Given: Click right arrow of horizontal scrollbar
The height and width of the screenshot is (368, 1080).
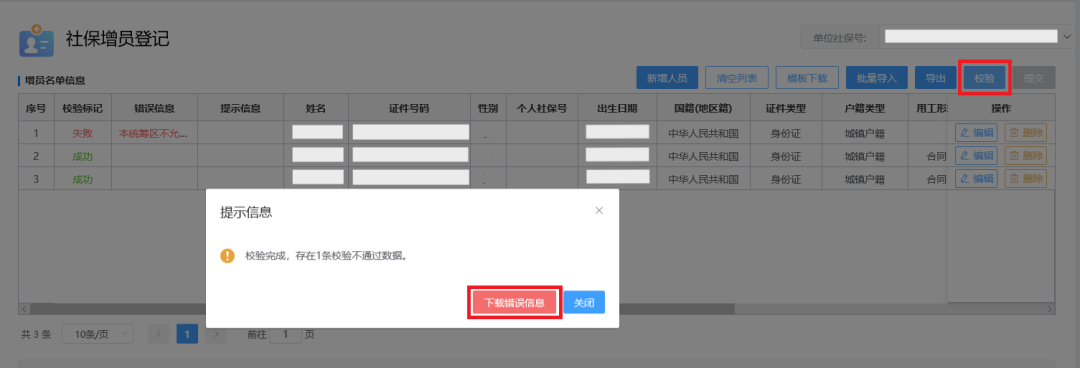Looking at the screenshot, I should 1050,309.
